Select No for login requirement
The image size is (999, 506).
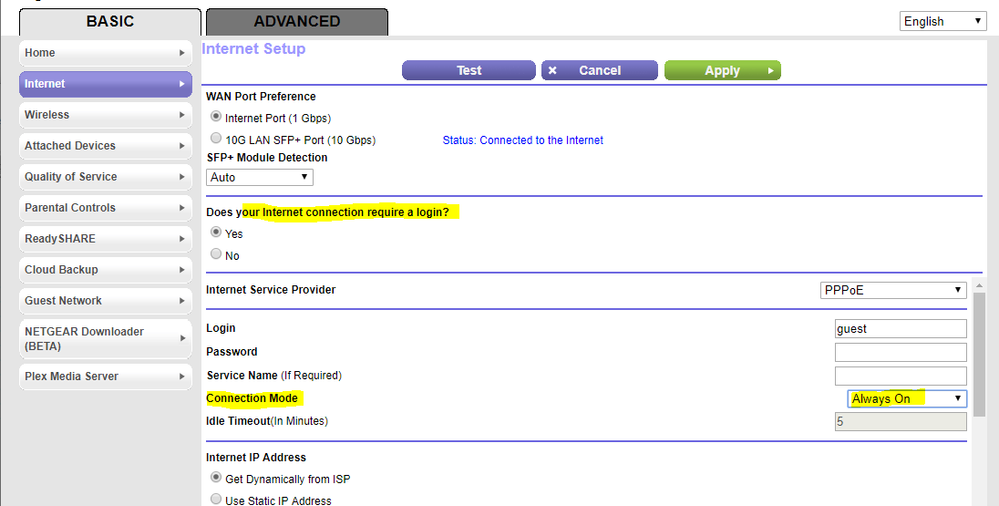point(216,255)
